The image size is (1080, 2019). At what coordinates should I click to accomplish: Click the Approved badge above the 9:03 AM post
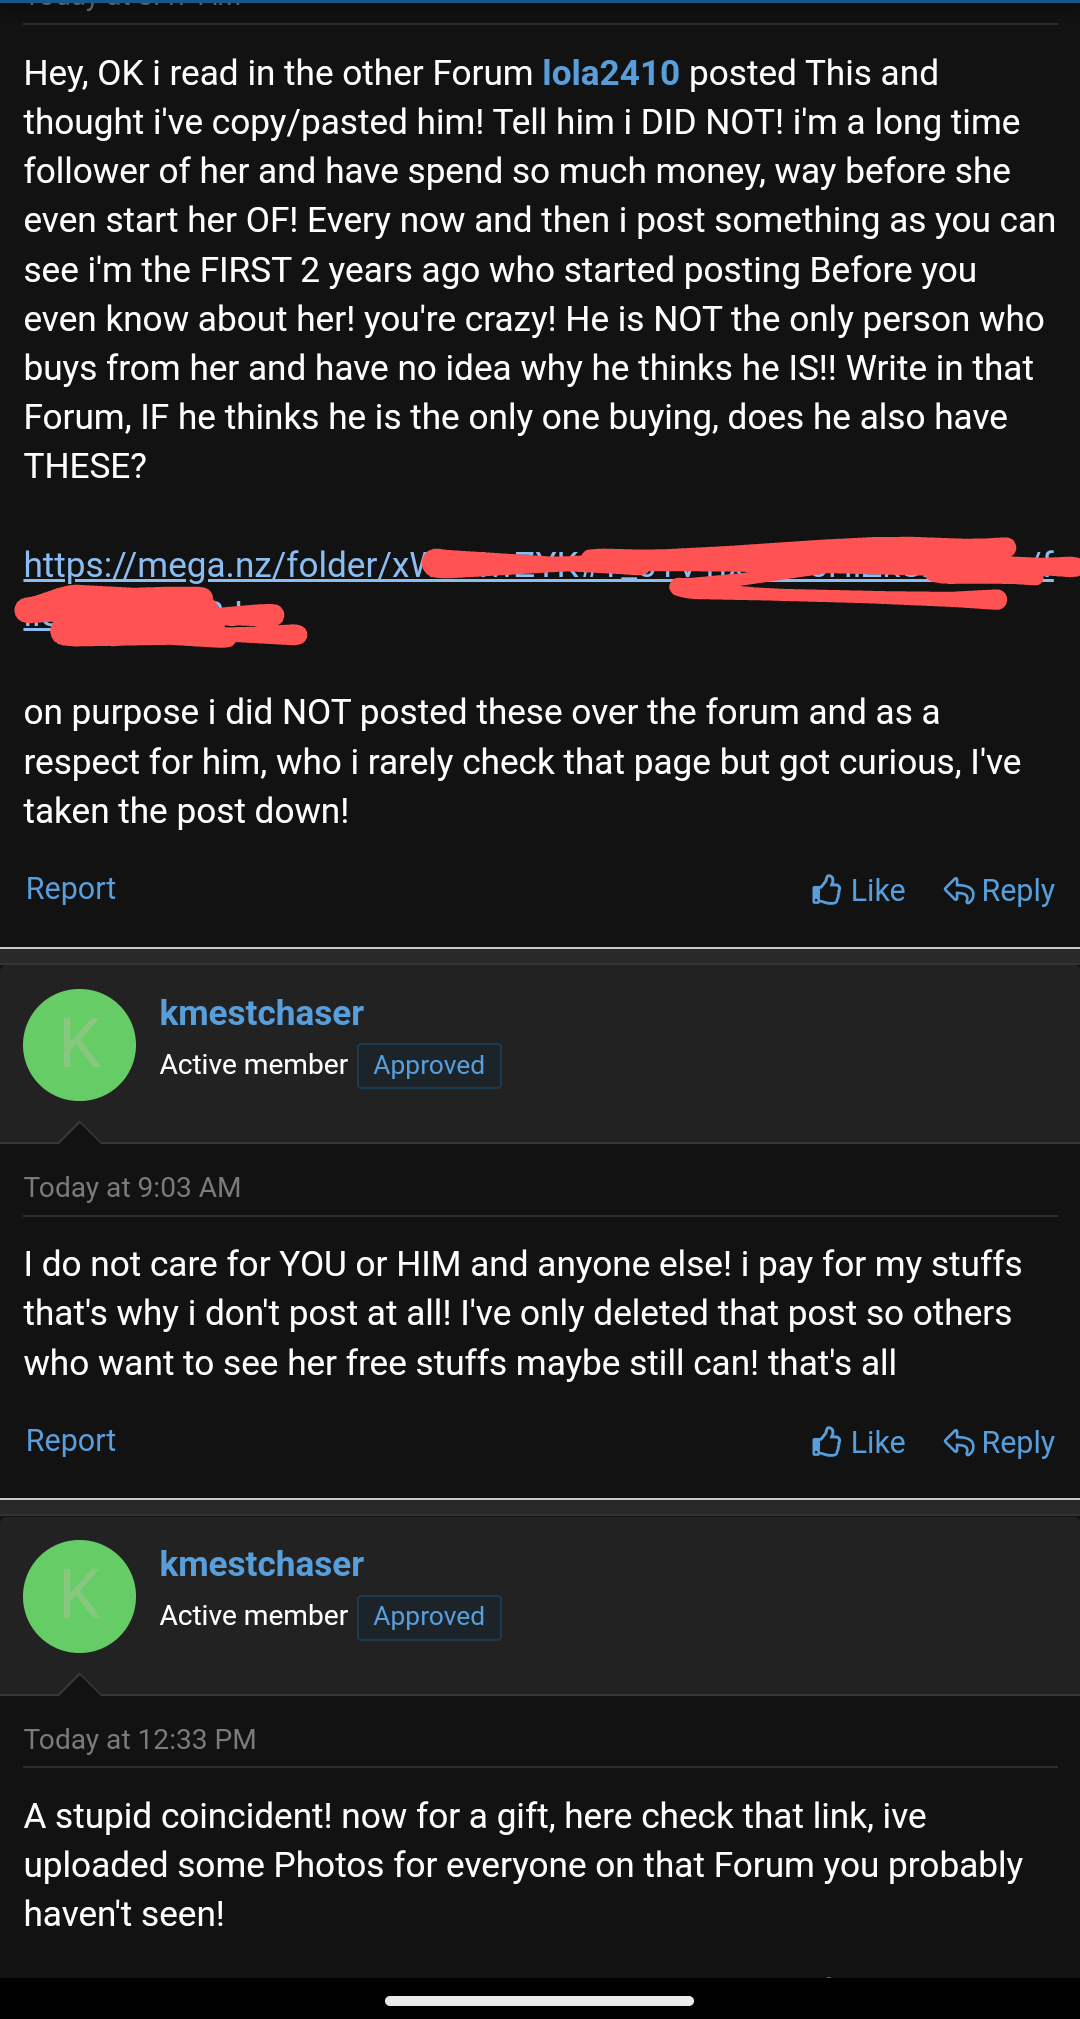[x=429, y=1066]
